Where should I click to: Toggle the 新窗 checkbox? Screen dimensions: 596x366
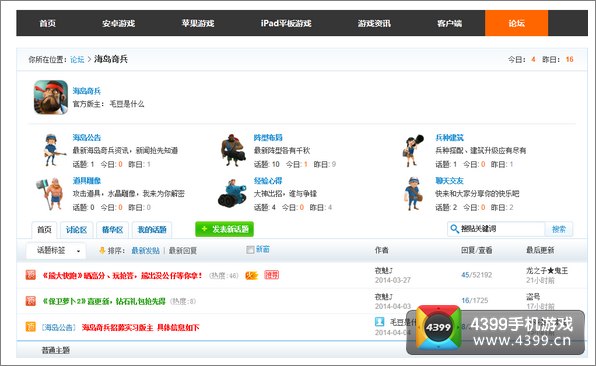click(250, 250)
